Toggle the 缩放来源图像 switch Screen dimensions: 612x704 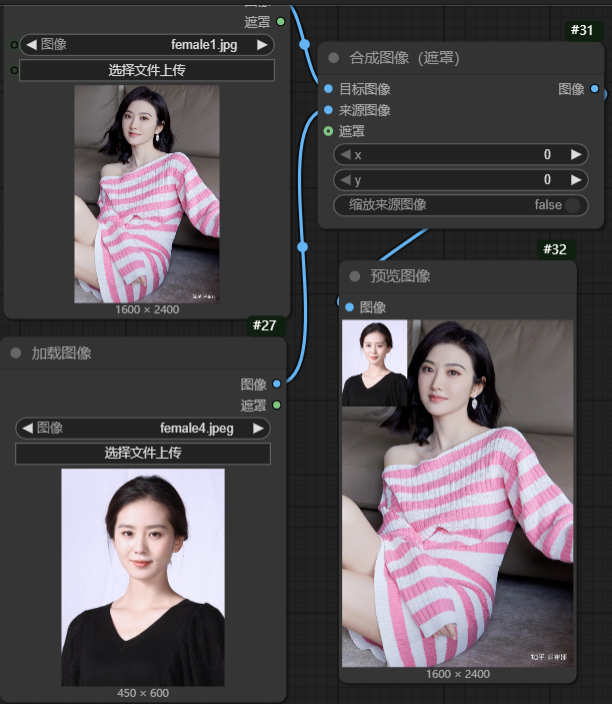(x=572, y=205)
